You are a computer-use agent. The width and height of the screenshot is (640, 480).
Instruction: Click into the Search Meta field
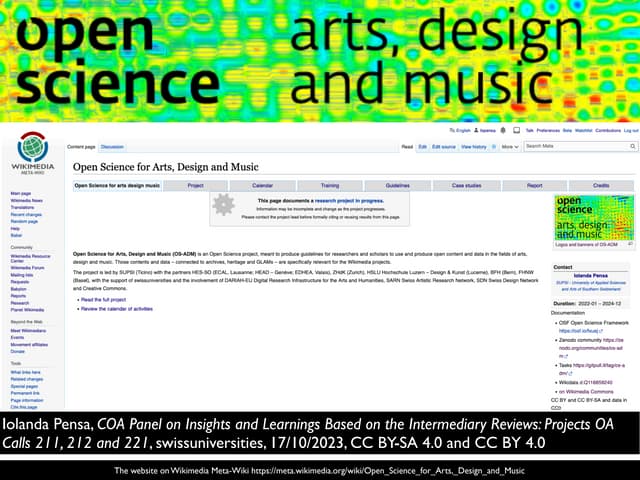pyautogui.click(x=573, y=146)
